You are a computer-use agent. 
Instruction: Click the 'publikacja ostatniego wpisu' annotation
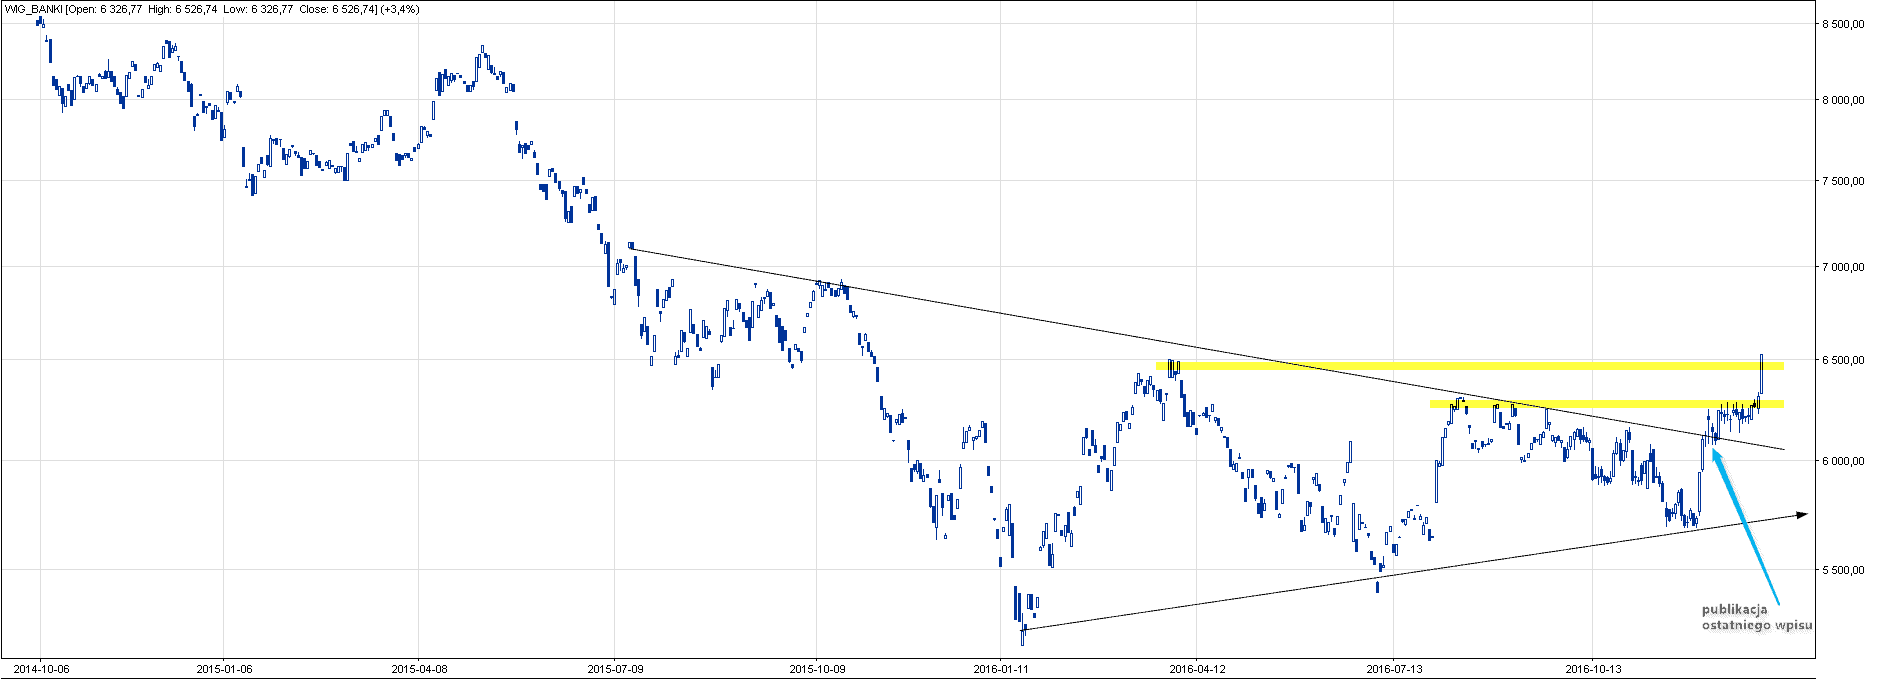pyautogui.click(x=1756, y=617)
